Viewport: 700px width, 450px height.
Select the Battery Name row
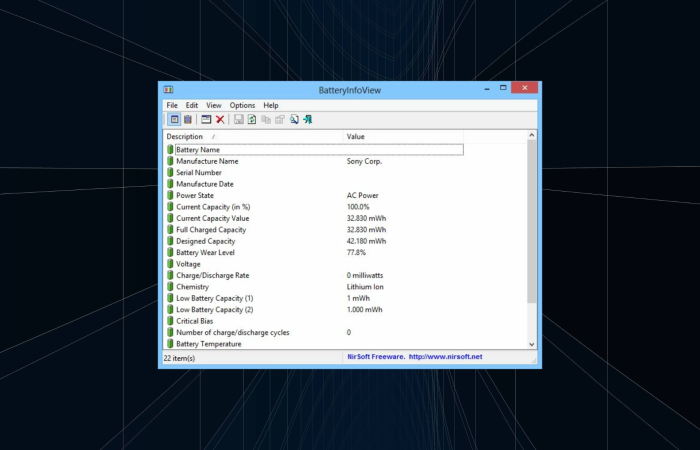click(315, 150)
